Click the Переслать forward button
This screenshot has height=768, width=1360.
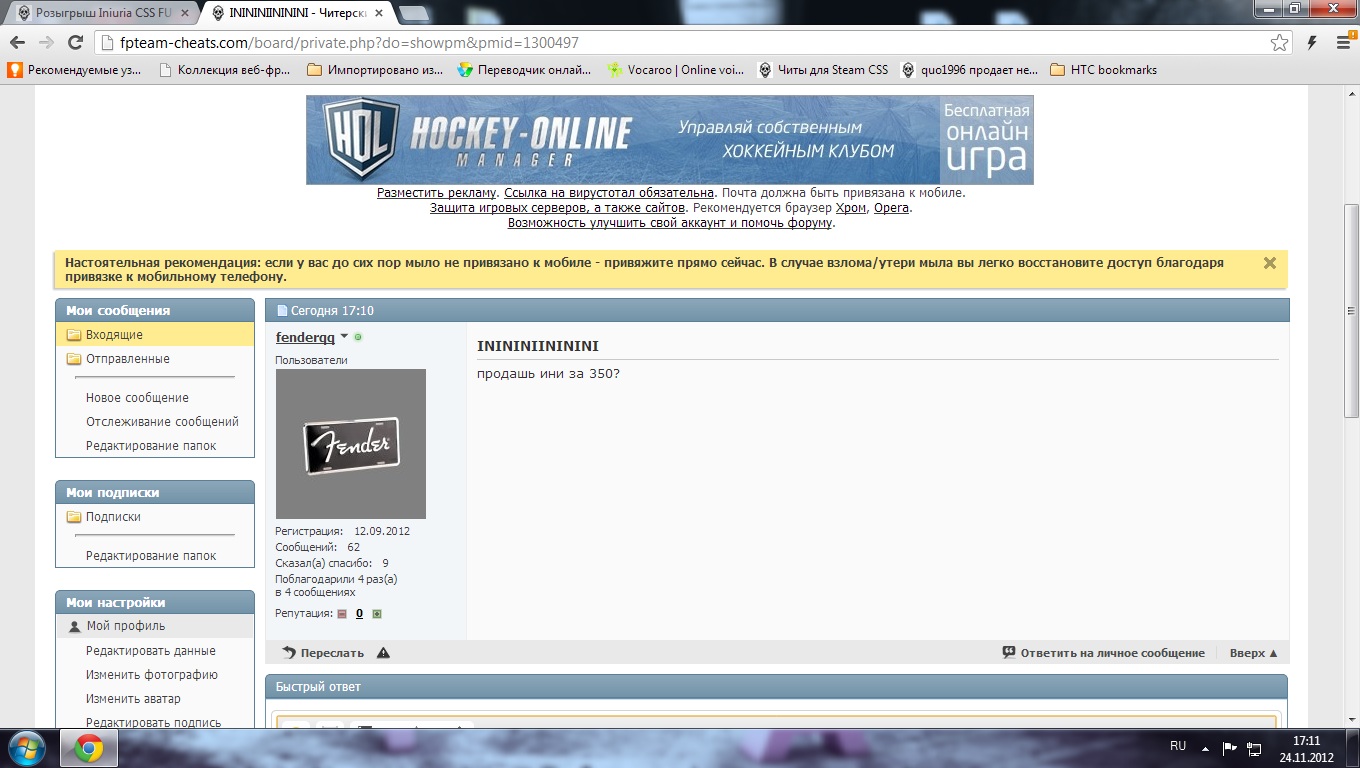click(324, 653)
